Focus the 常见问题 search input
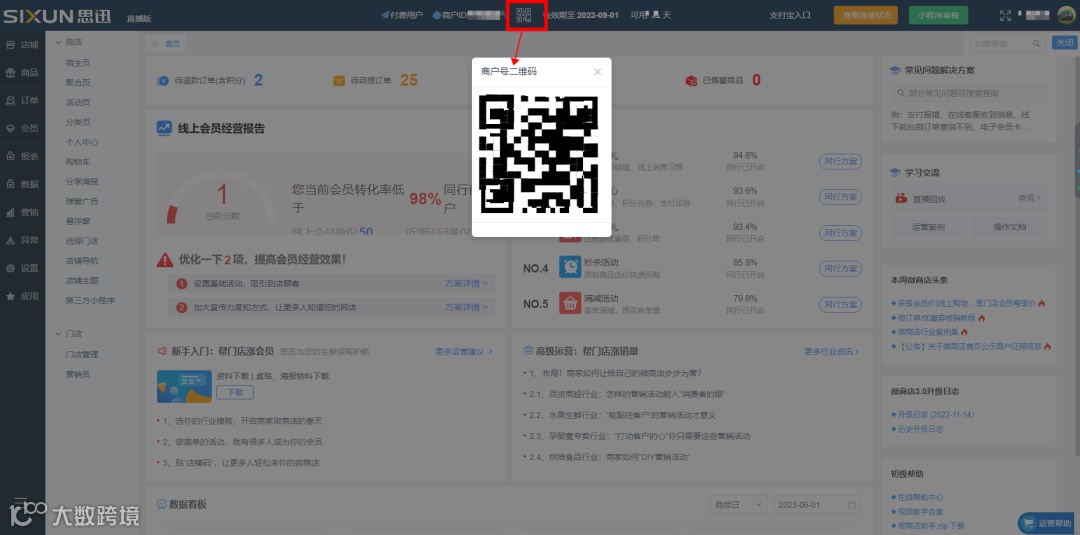The height and width of the screenshot is (535, 1080). (x=969, y=93)
